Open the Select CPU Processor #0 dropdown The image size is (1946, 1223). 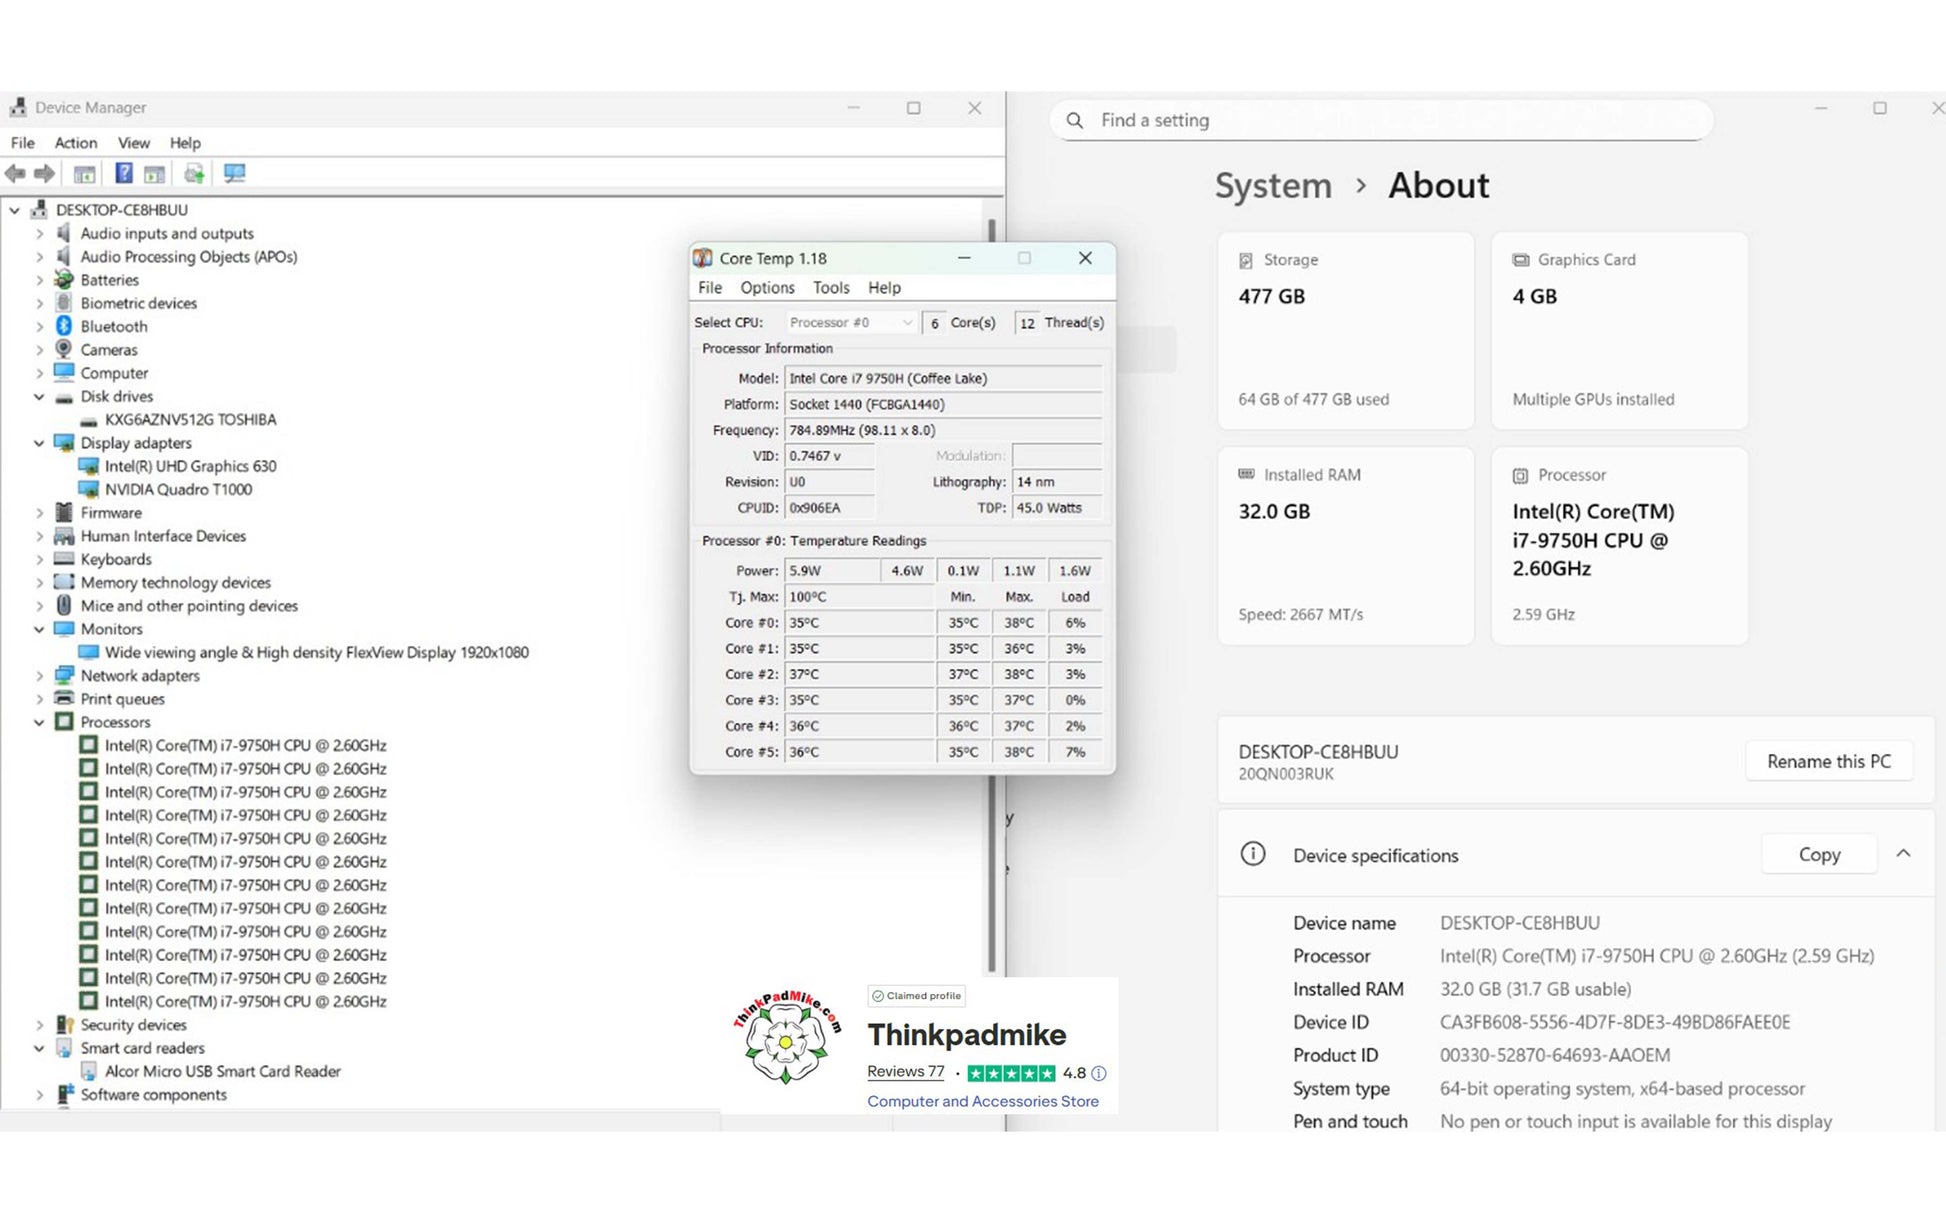(850, 322)
